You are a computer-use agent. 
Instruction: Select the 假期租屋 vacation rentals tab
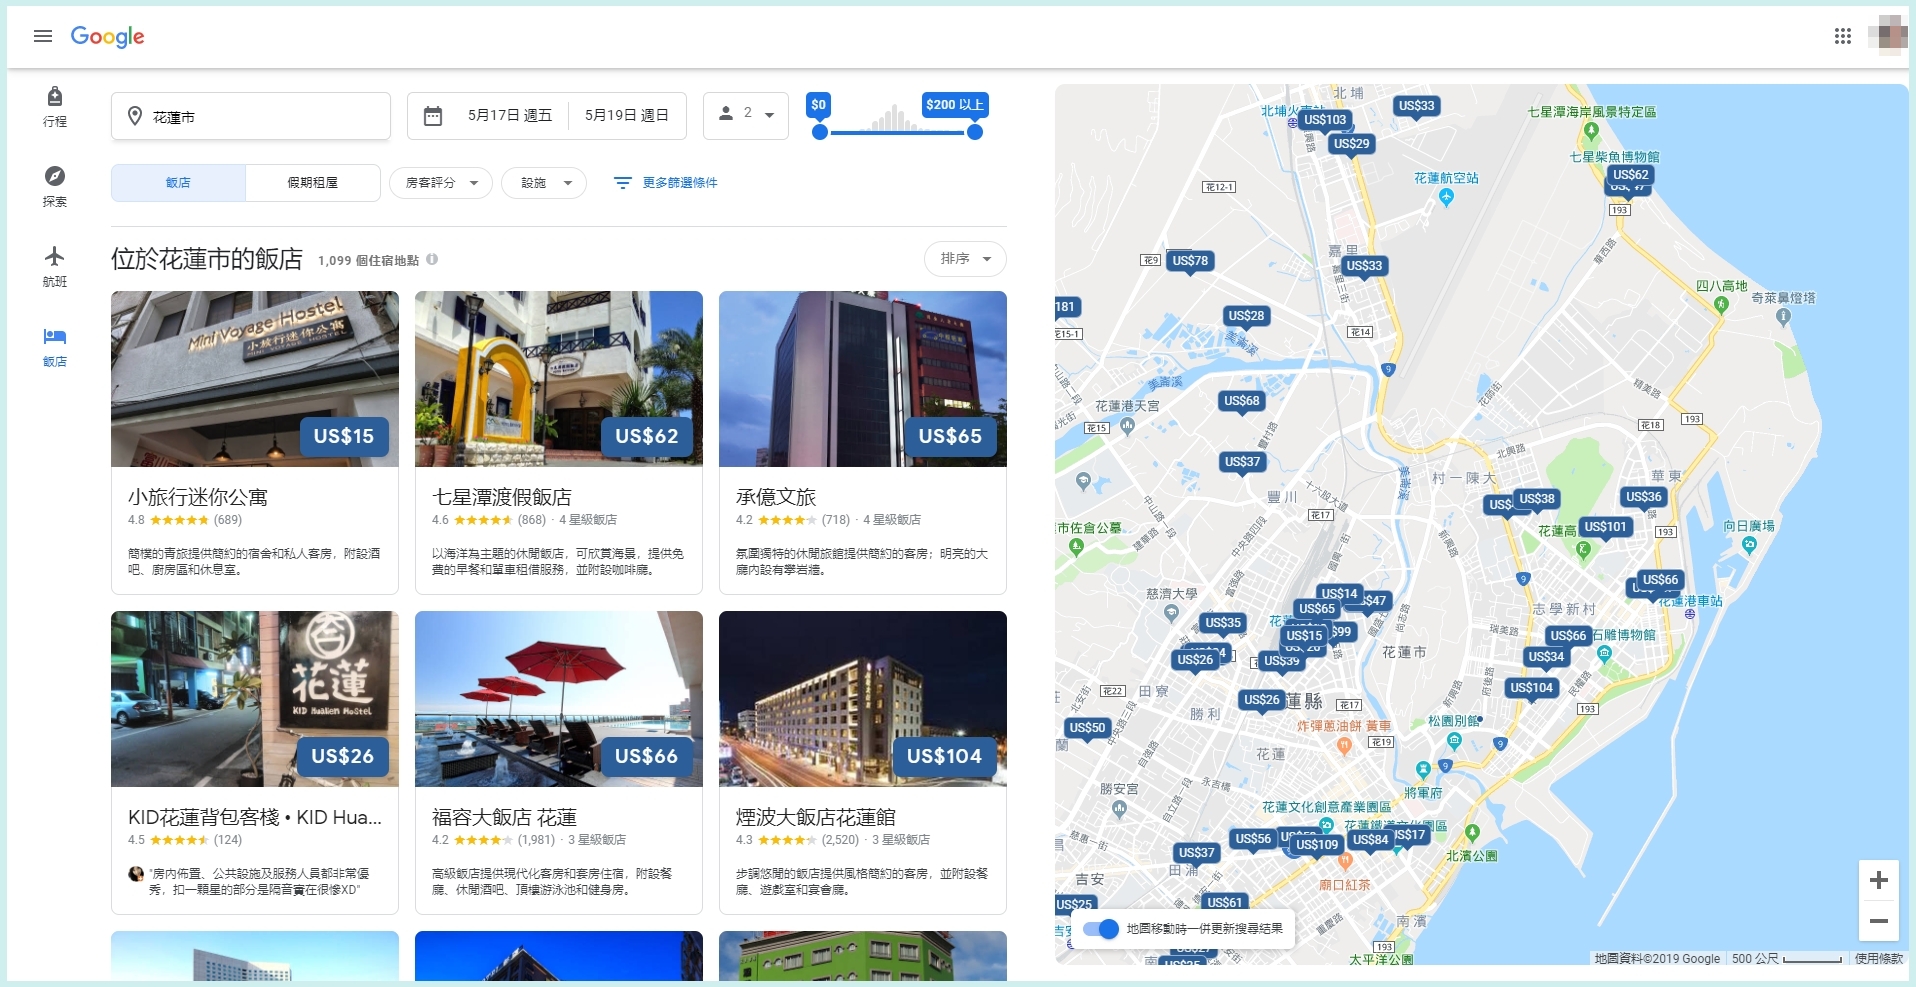[x=313, y=183]
